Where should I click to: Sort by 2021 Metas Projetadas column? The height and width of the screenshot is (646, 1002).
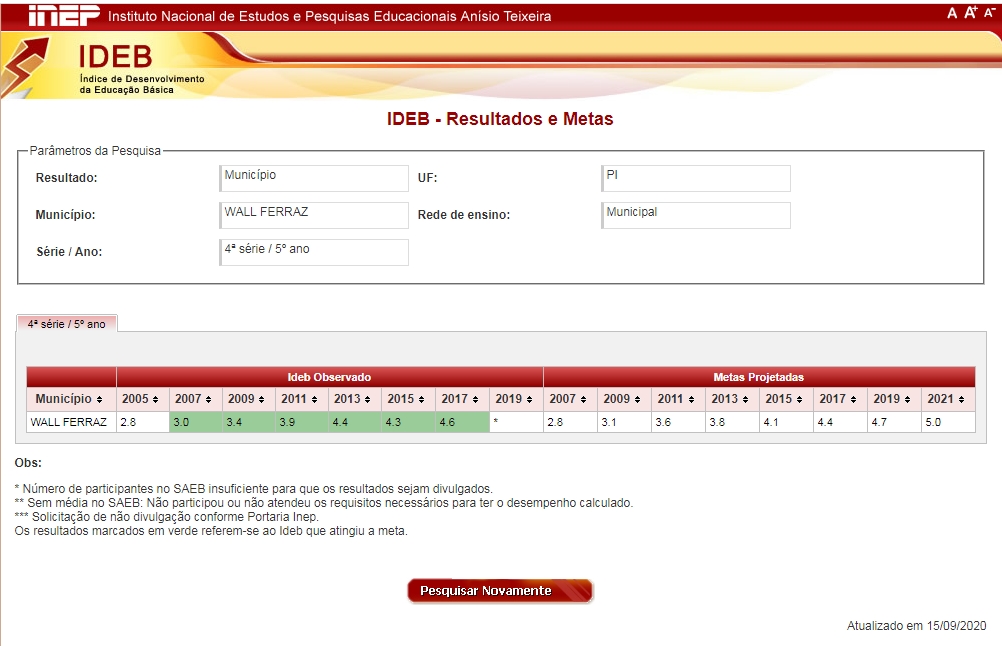tap(947, 399)
